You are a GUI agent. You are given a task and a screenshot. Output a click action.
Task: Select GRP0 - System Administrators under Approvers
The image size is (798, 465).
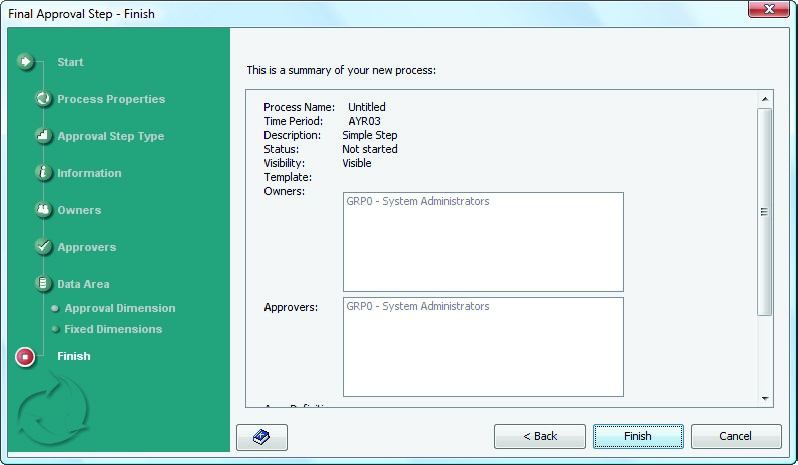click(x=418, y=306)
